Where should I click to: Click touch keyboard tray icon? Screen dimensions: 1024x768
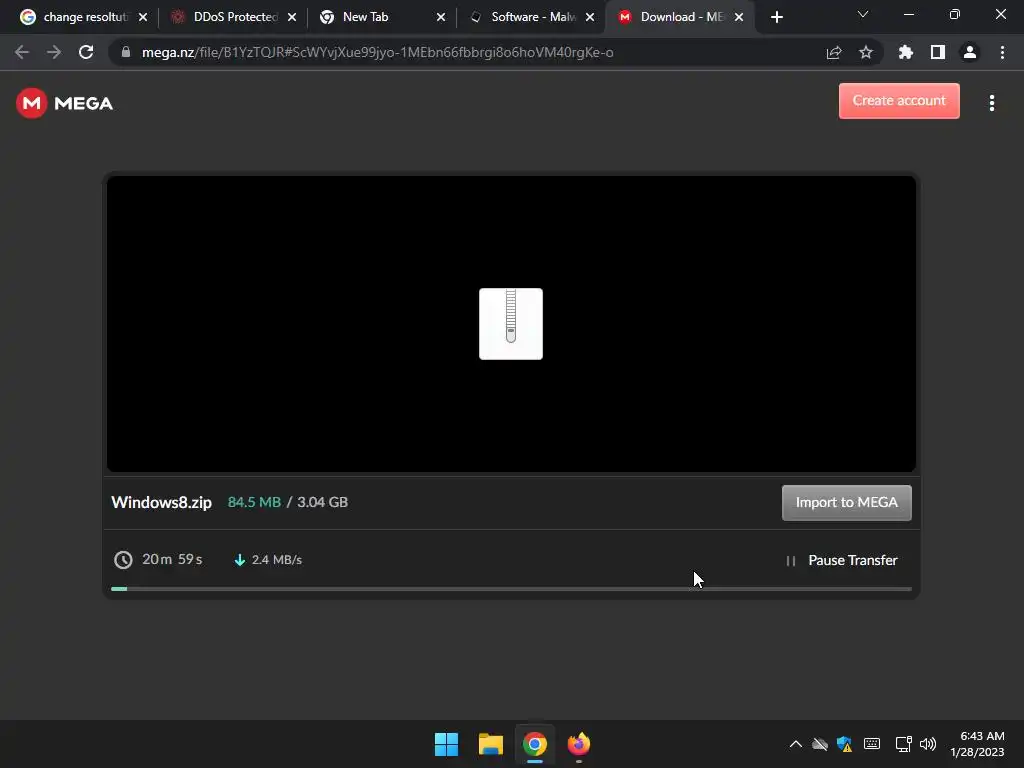872,744
